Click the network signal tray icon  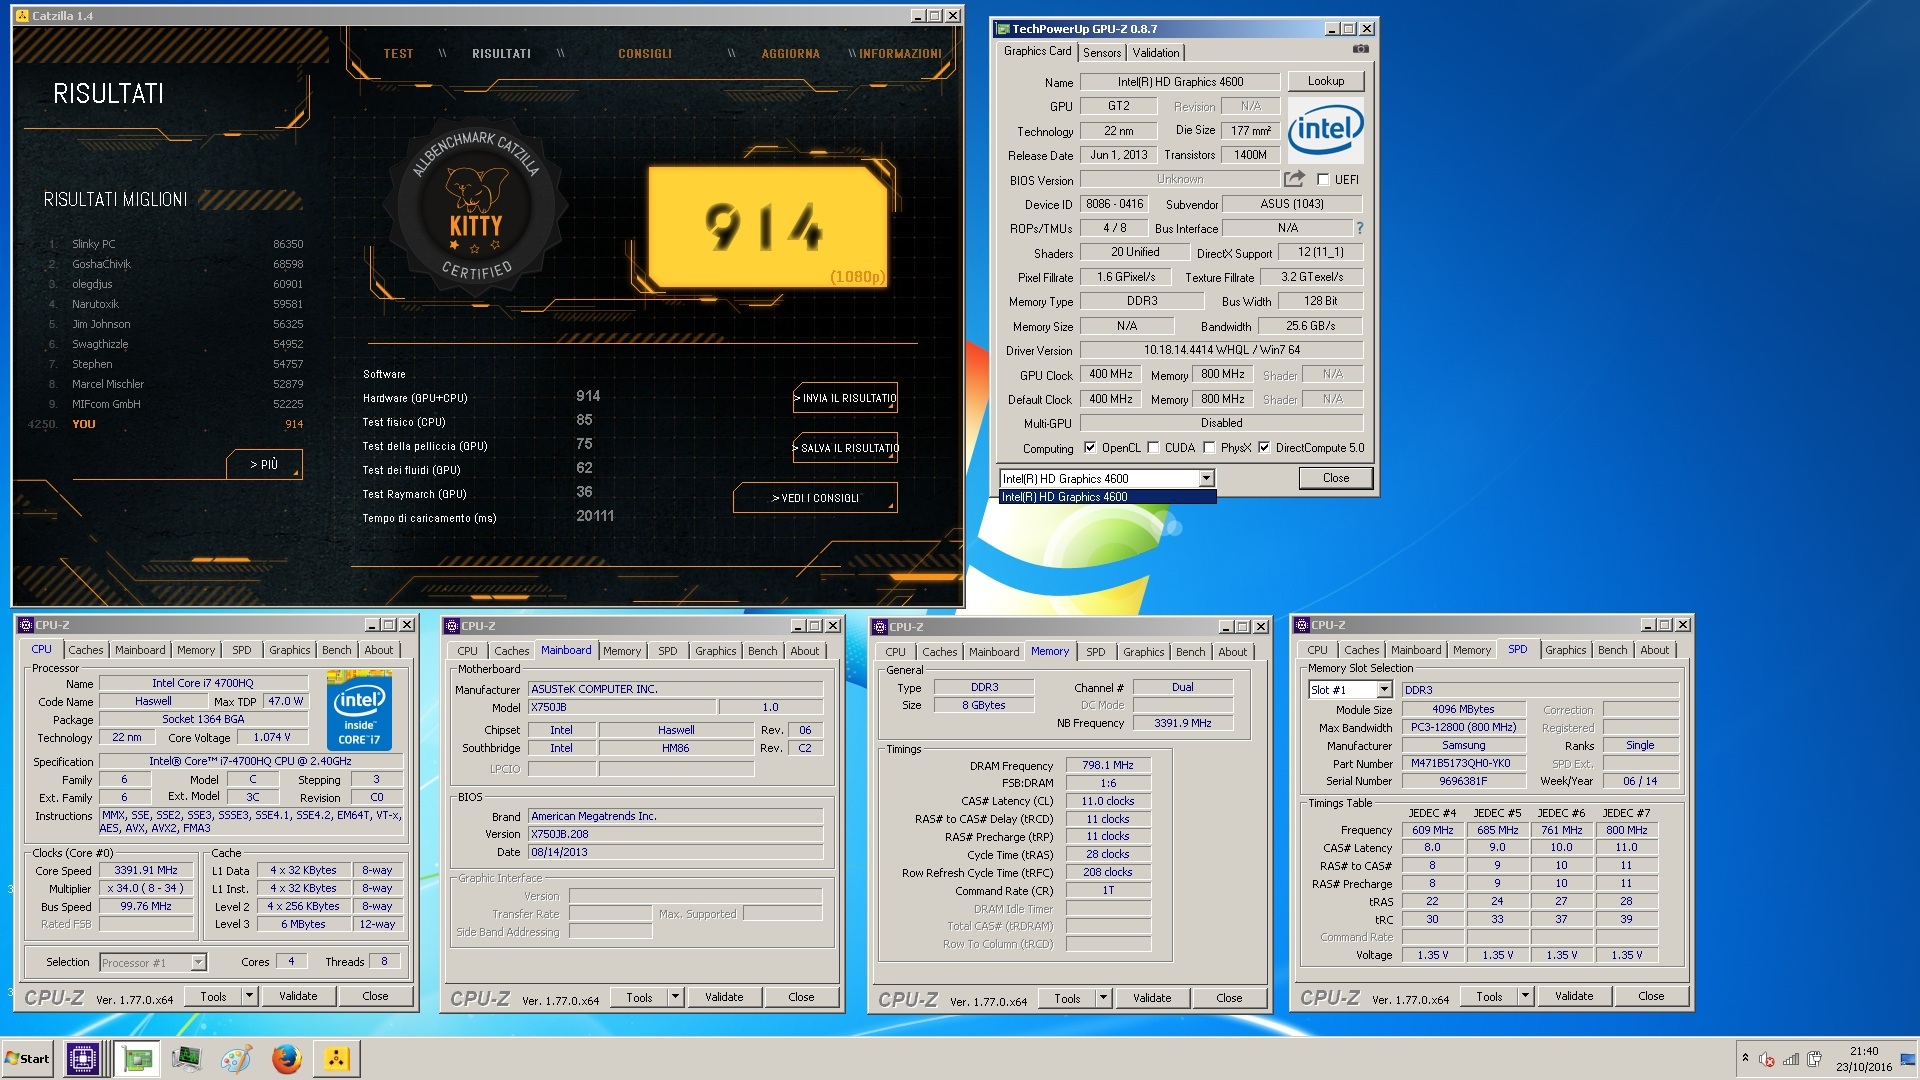pyautogui.click(x=1791, y=1059)
